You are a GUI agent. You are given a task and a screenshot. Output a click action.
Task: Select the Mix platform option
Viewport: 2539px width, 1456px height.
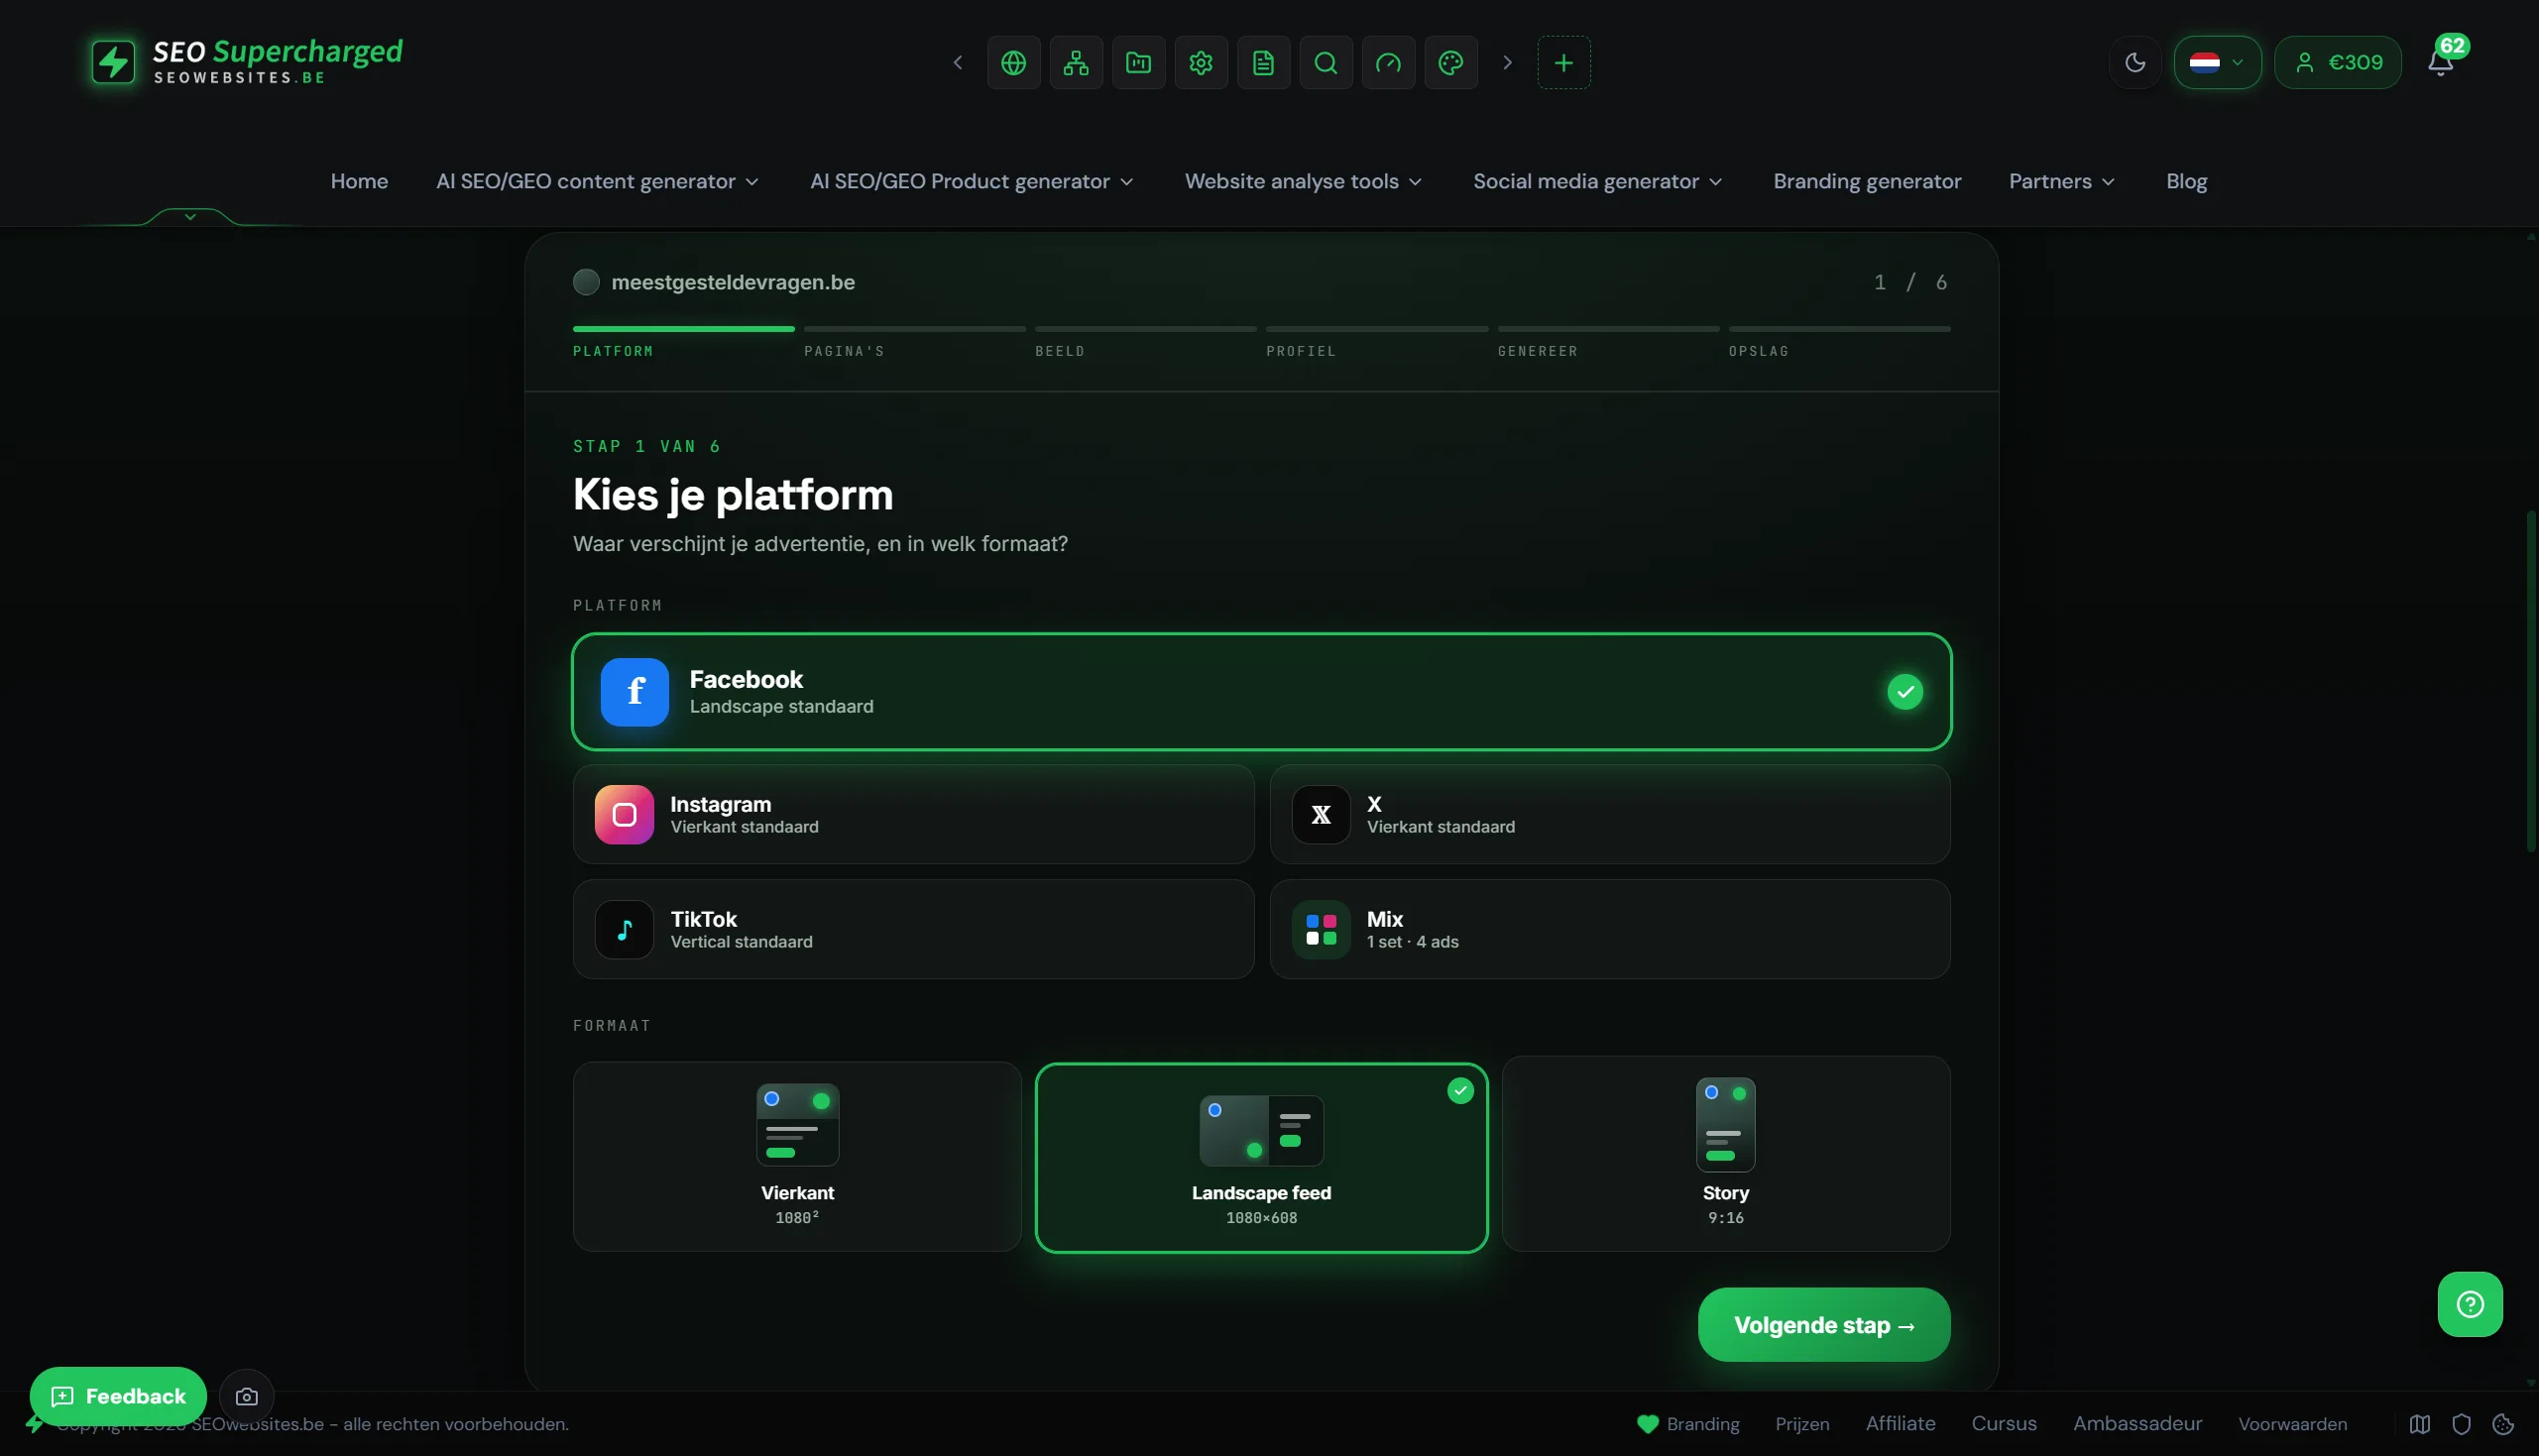point(1610,929)
